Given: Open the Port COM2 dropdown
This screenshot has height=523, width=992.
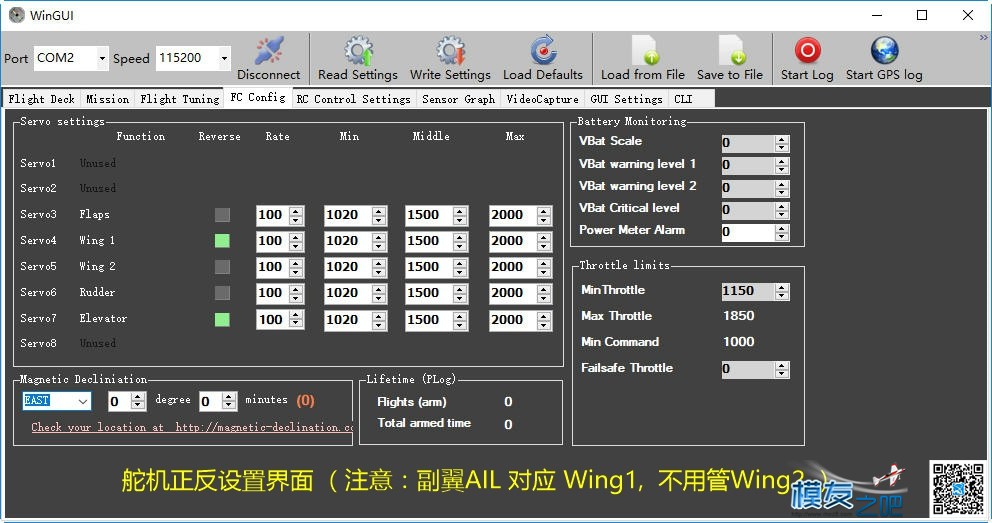Looking at the screenshot, I should [102, 59].
